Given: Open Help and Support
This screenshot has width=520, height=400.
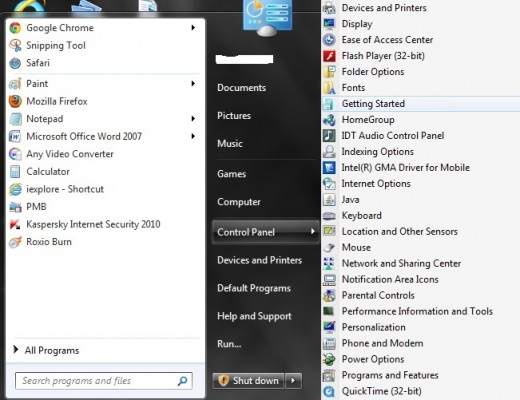Looking at the screenshot, I should point(254,316).
